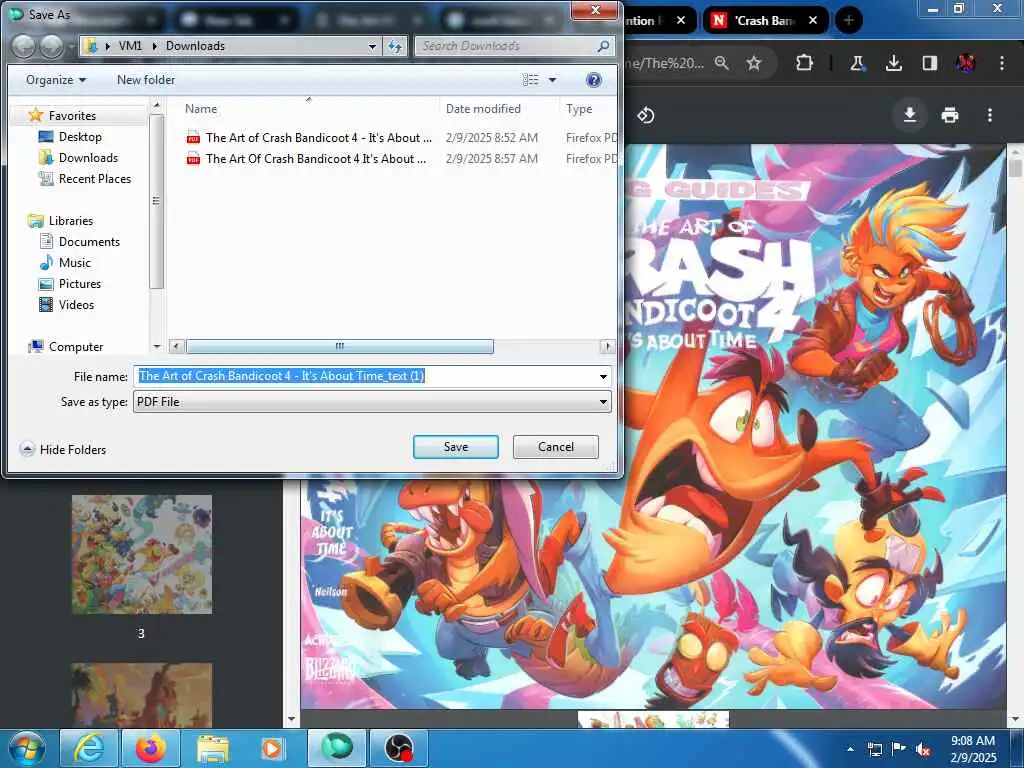Select Recent Places in the navigation pane
Image resolution: width=1024 pixels, height=768 pixels.
pos(95,178)
